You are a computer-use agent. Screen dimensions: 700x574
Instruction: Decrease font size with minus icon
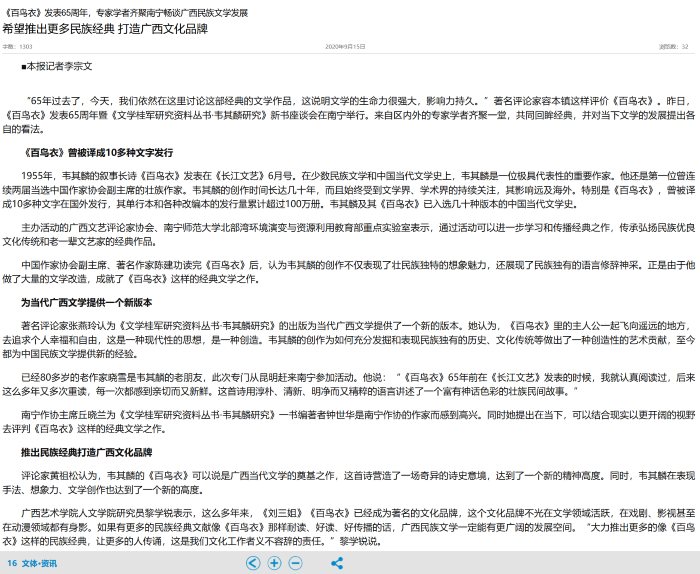coord(295,563)
